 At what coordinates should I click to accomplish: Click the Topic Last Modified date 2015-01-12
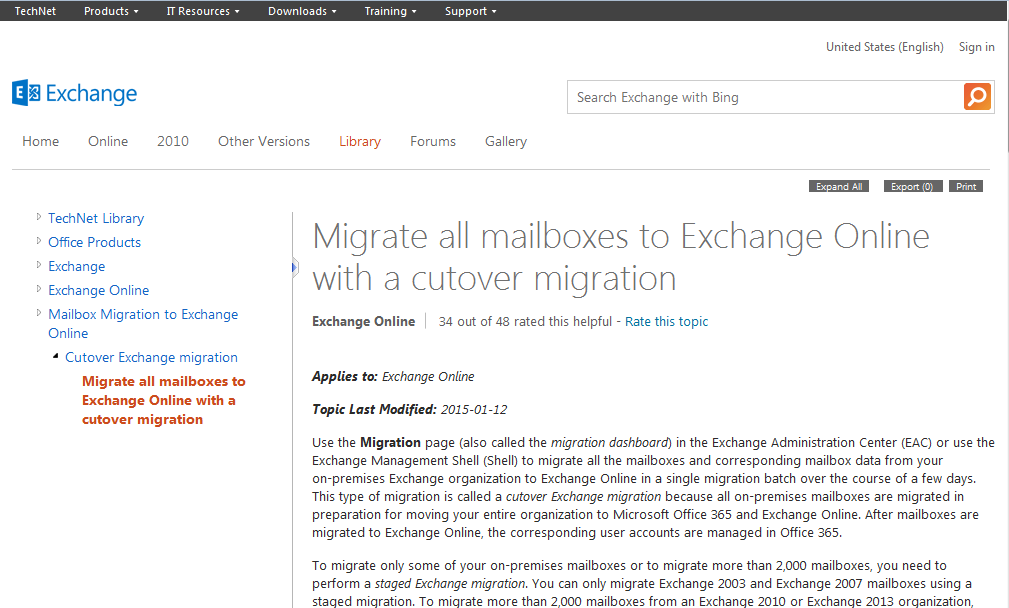pos(474,410)
